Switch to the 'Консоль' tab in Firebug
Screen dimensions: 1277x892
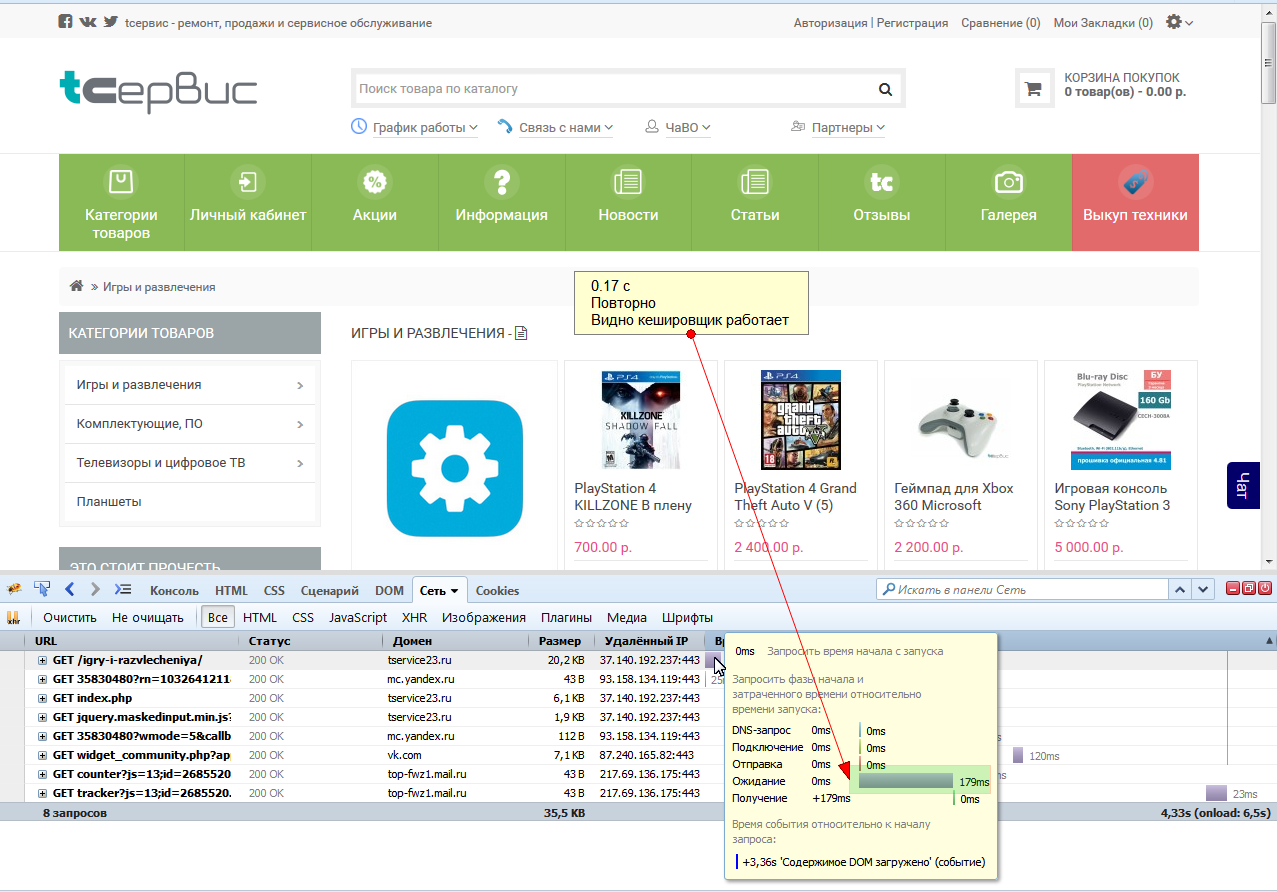pyautogui.click(x=174, y=591)
